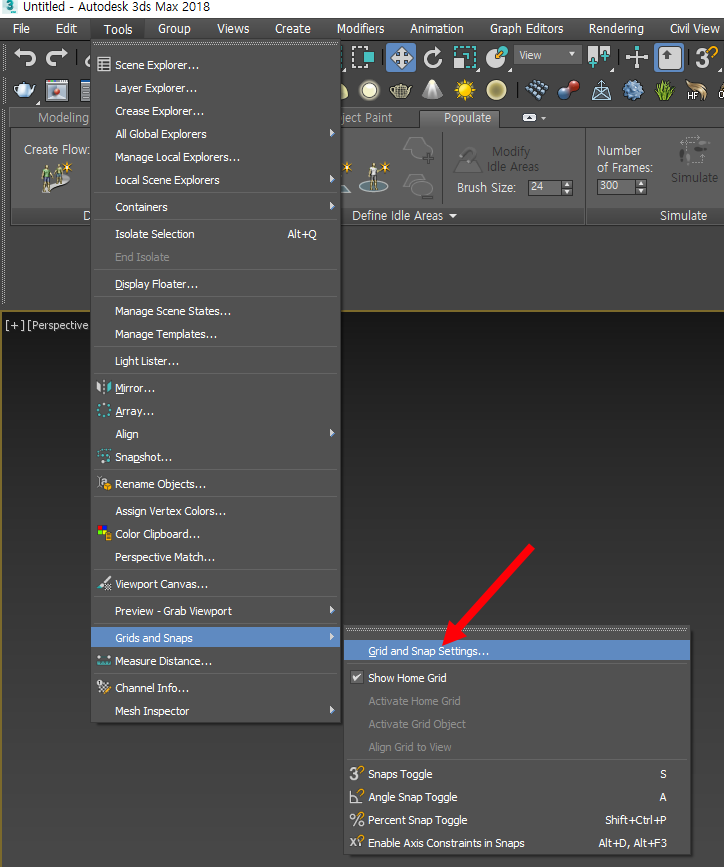Click Select and Manipulate crosshair icon
This screenshot has height=867, width=724.
coord(637,58)
